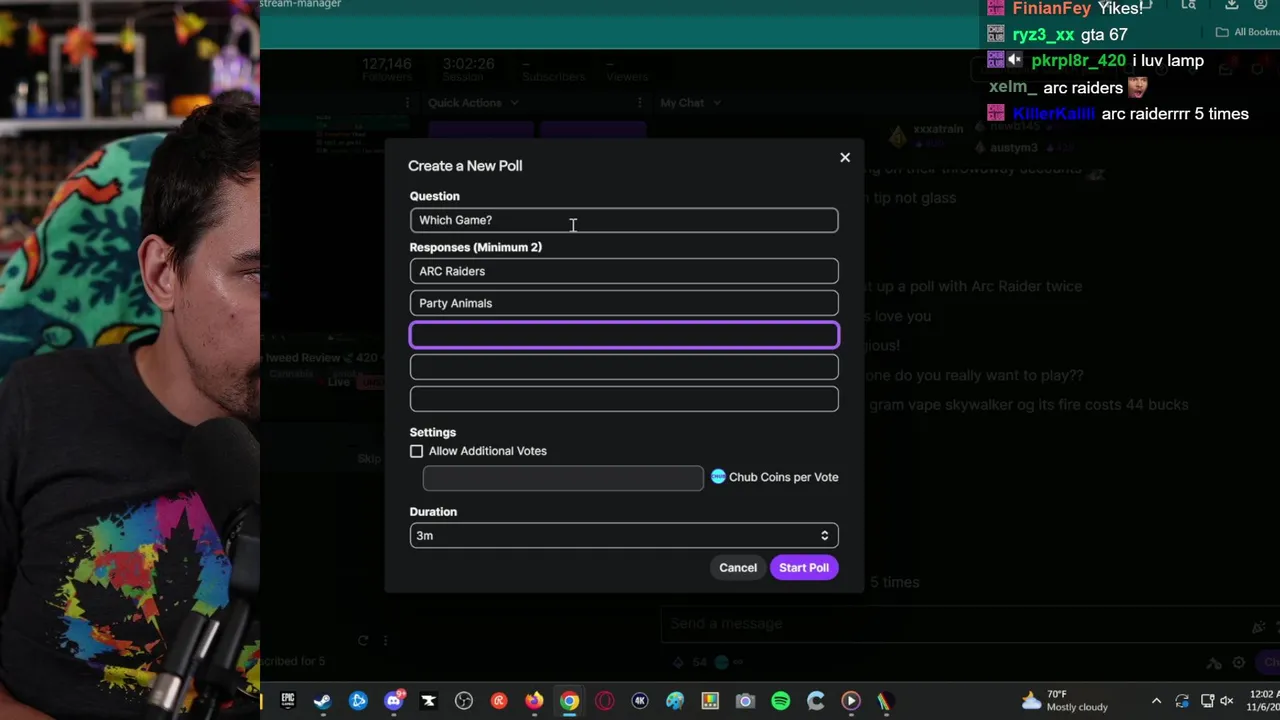Edit the ARC Raiders response field
This screenshot has height=720, width=1280.
pyautogui.click(x=624, y=271)
